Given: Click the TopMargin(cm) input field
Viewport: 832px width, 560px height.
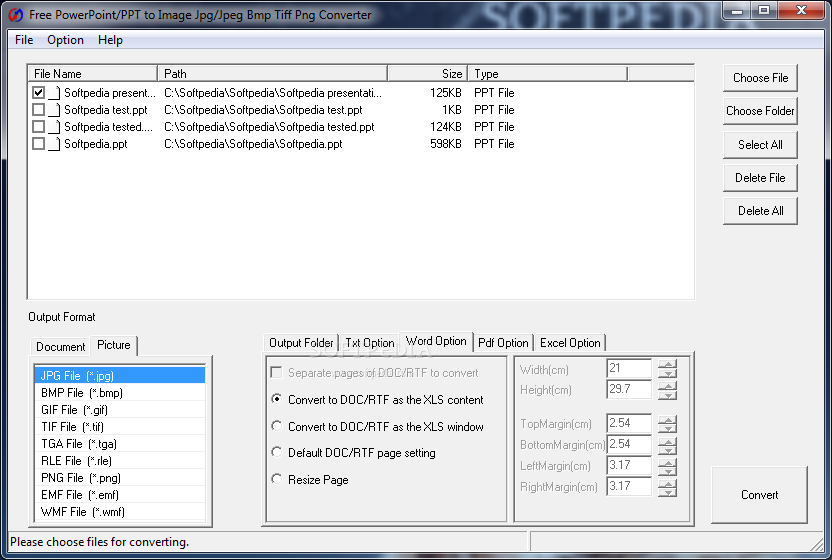Looking at the screenshot, I should [629, 423].
